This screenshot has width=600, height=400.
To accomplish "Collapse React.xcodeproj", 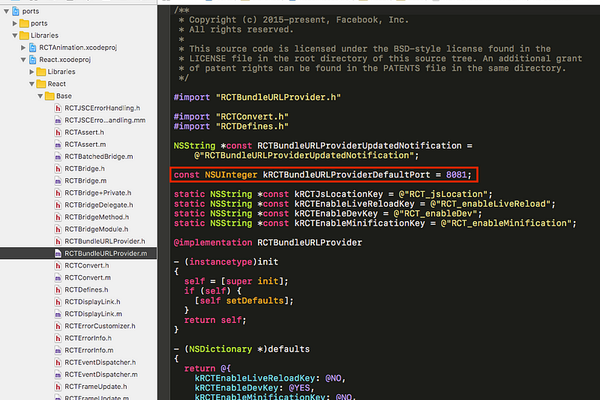I will pos(23,60).
